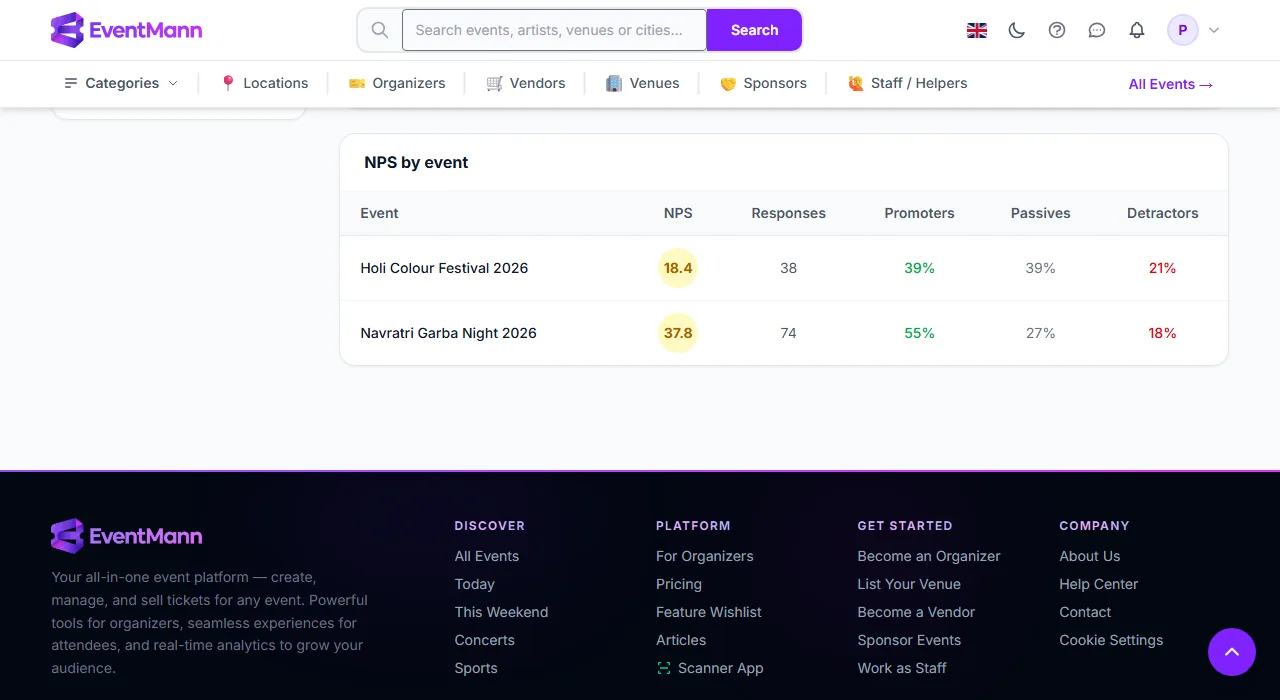1280x700 pixels.
Task: Open the Organizers menu item
Action: (397, 83)
